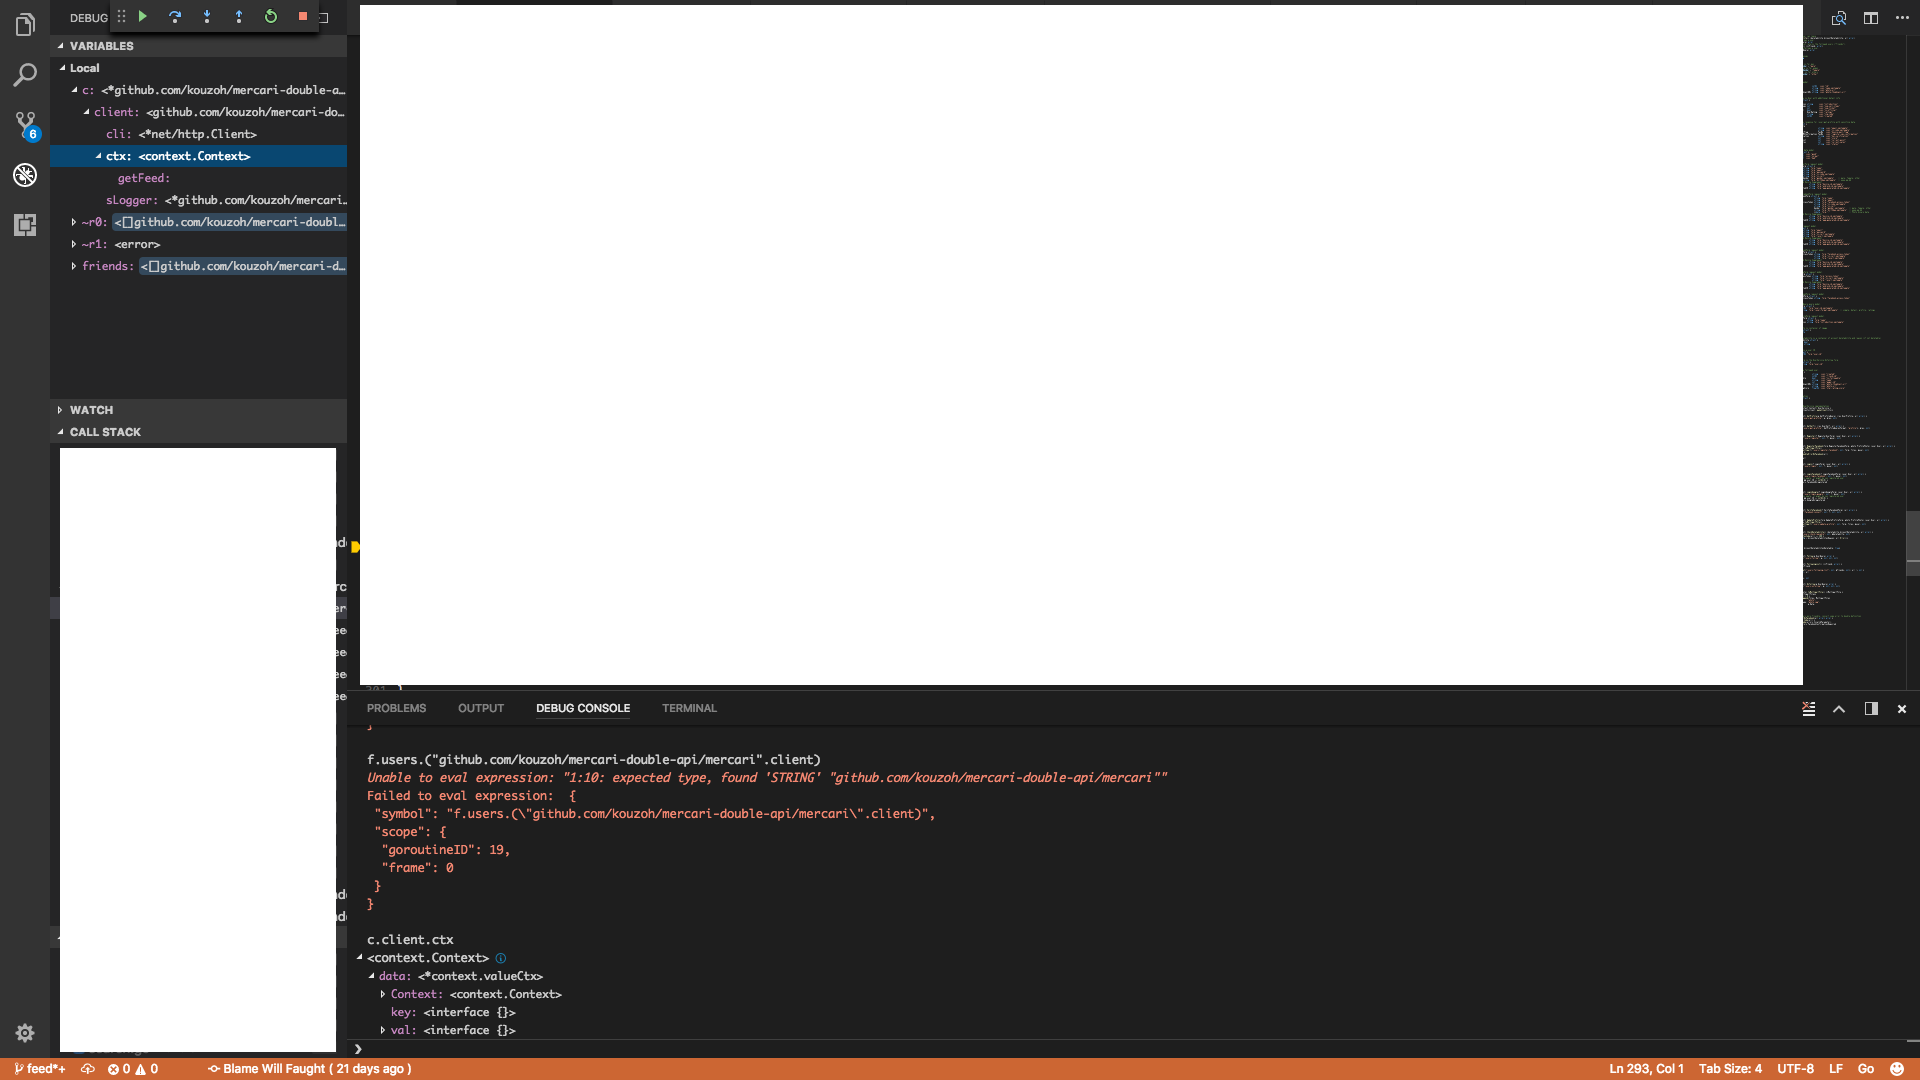Click Blame Will Faught status item

click(x=308, y=1068)
